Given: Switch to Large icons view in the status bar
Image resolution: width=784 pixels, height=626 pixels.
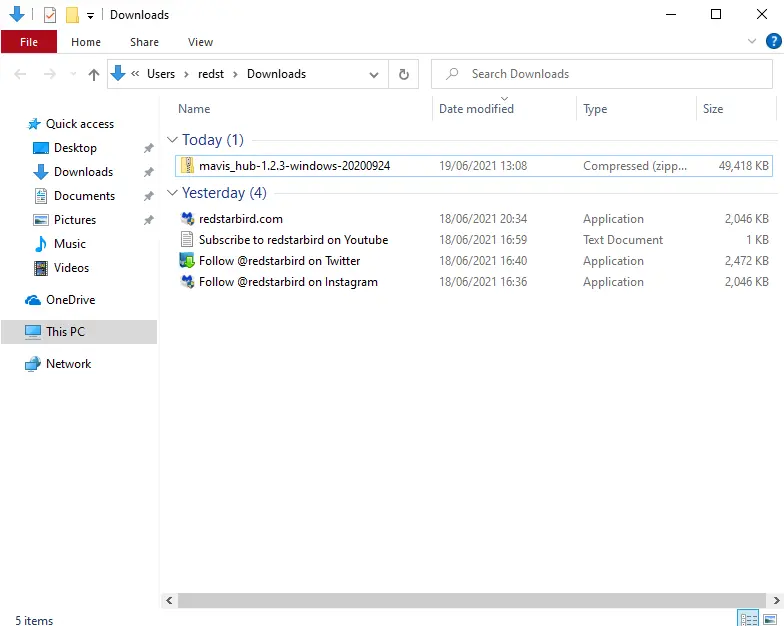Looking at the screenshot, I should point(770,619).
